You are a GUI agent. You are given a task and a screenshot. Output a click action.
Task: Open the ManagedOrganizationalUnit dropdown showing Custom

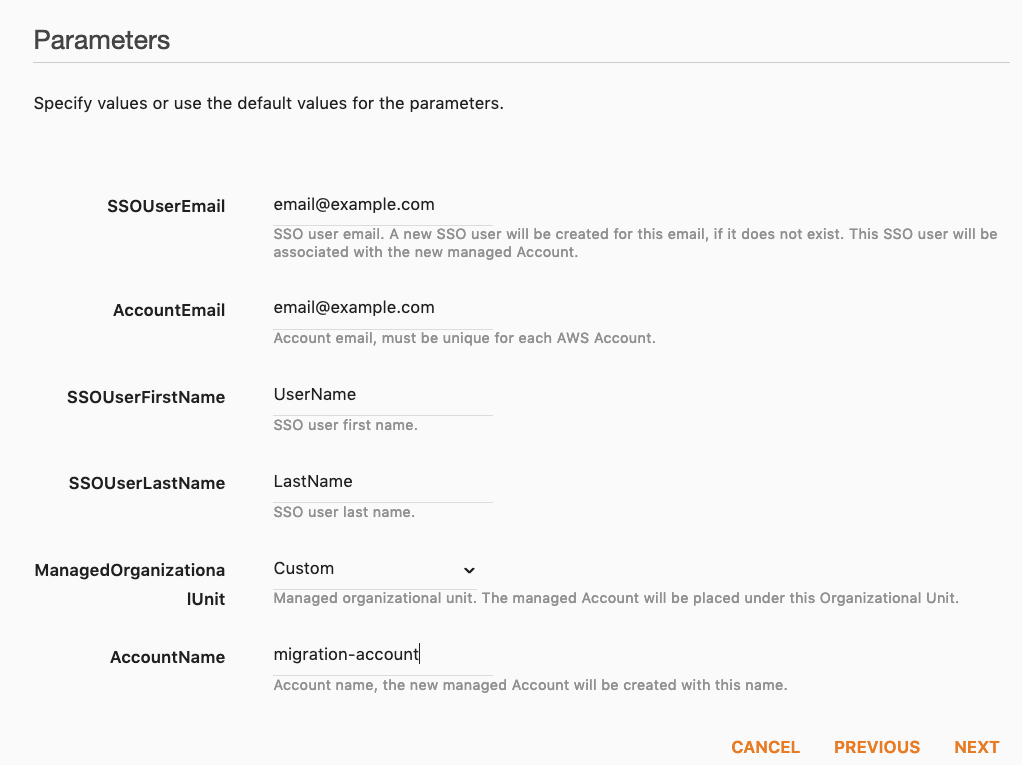coord(375,569)
